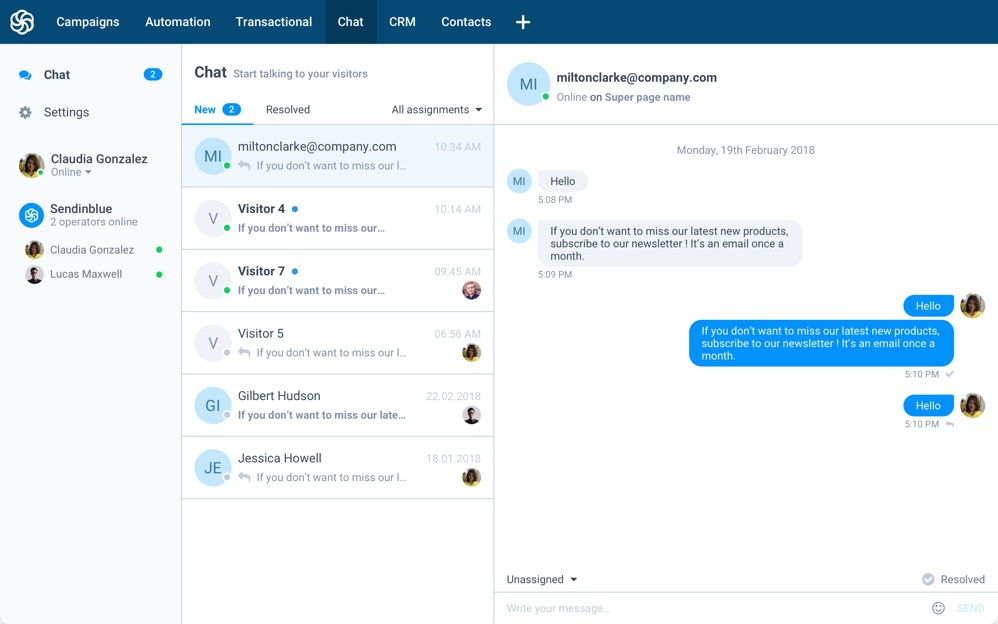Click the Sendinblue team round icon
998x624 pixels.
tap(32, 215)
